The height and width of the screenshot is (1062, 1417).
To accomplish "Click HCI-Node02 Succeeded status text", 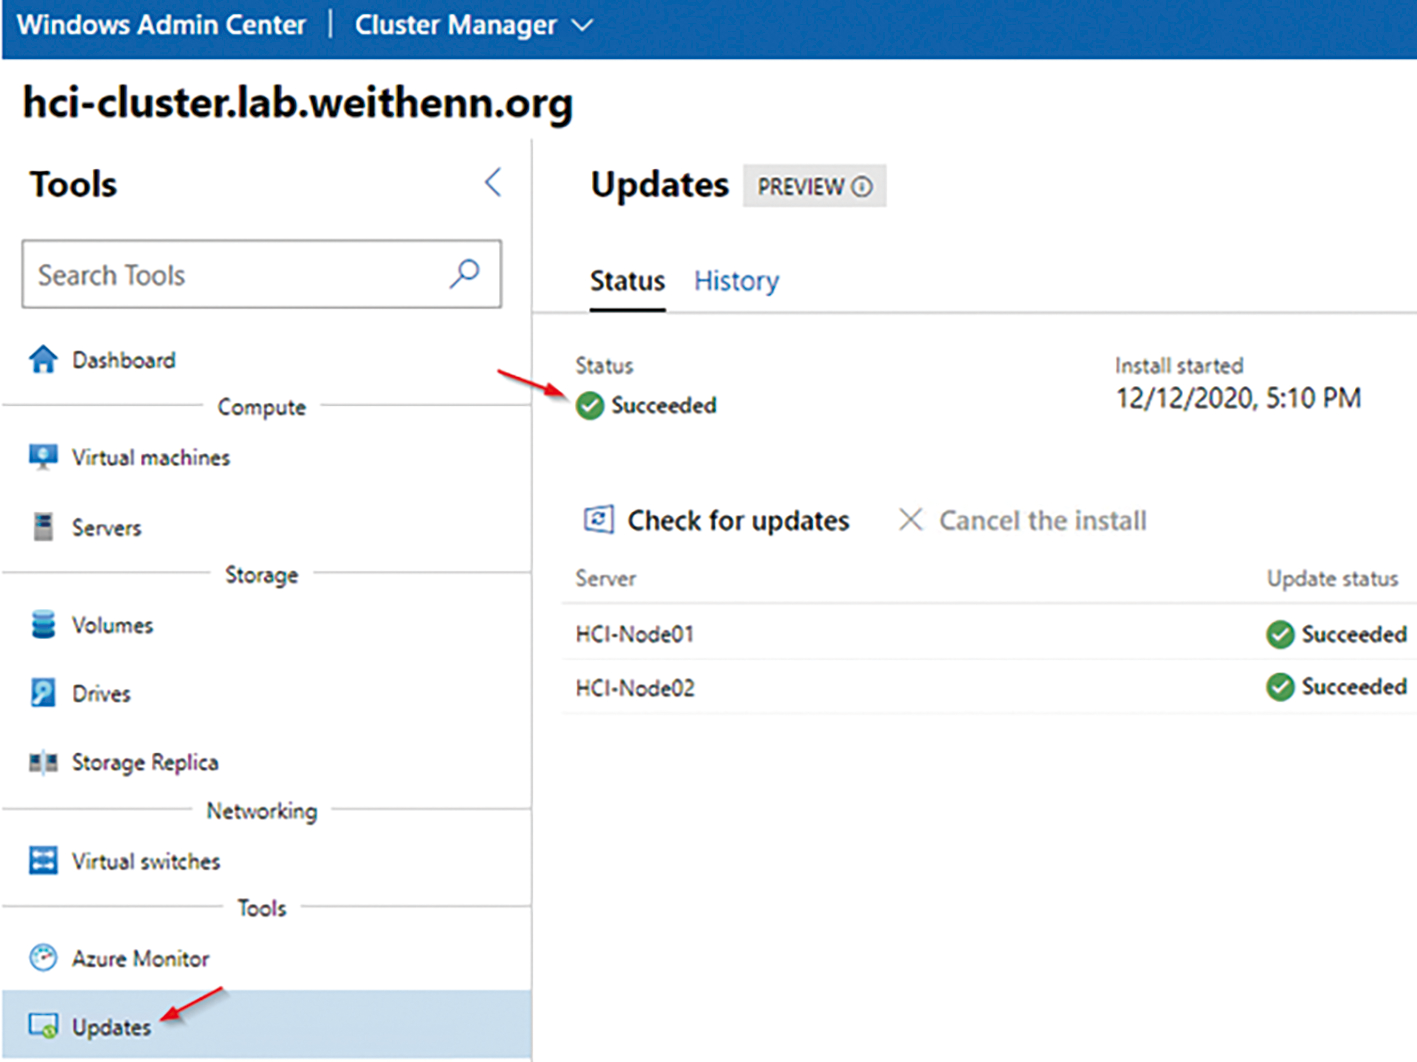I will point(1354,687).
